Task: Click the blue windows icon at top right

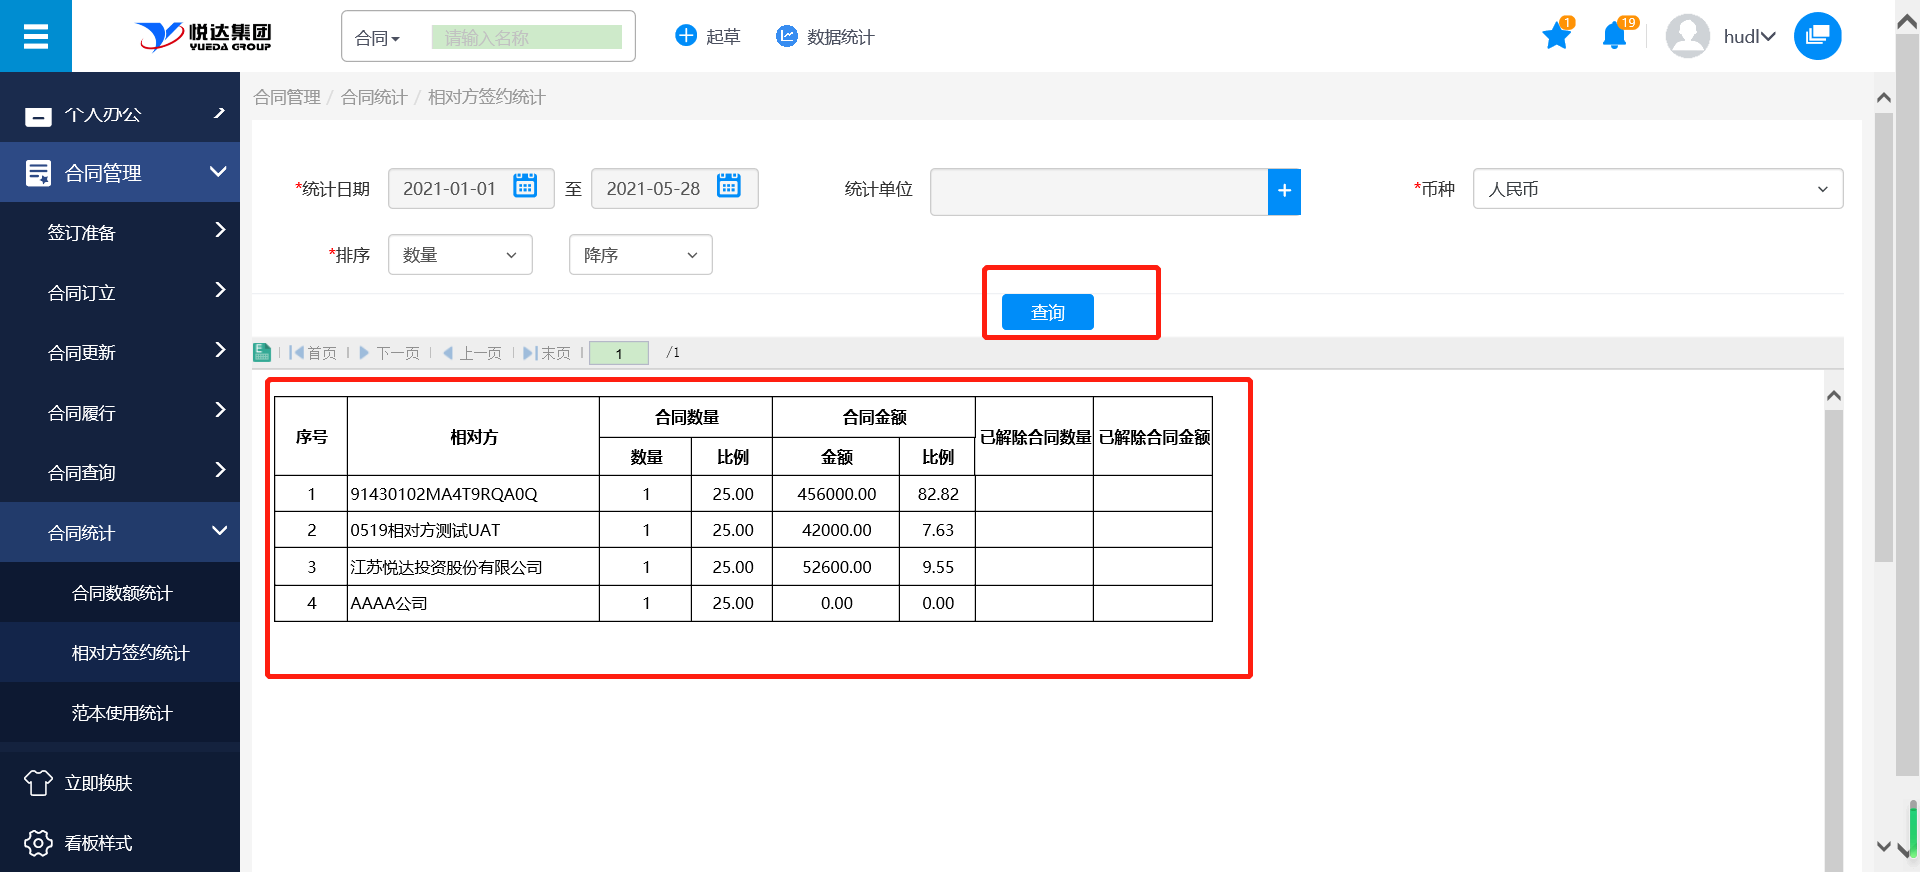Action: (x=1817, y=37)
